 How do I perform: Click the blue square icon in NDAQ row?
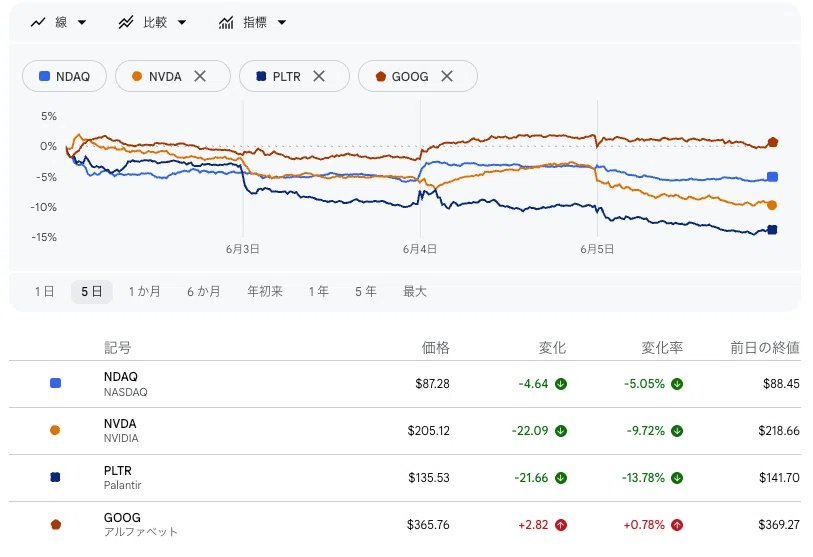tap(55, 383)
